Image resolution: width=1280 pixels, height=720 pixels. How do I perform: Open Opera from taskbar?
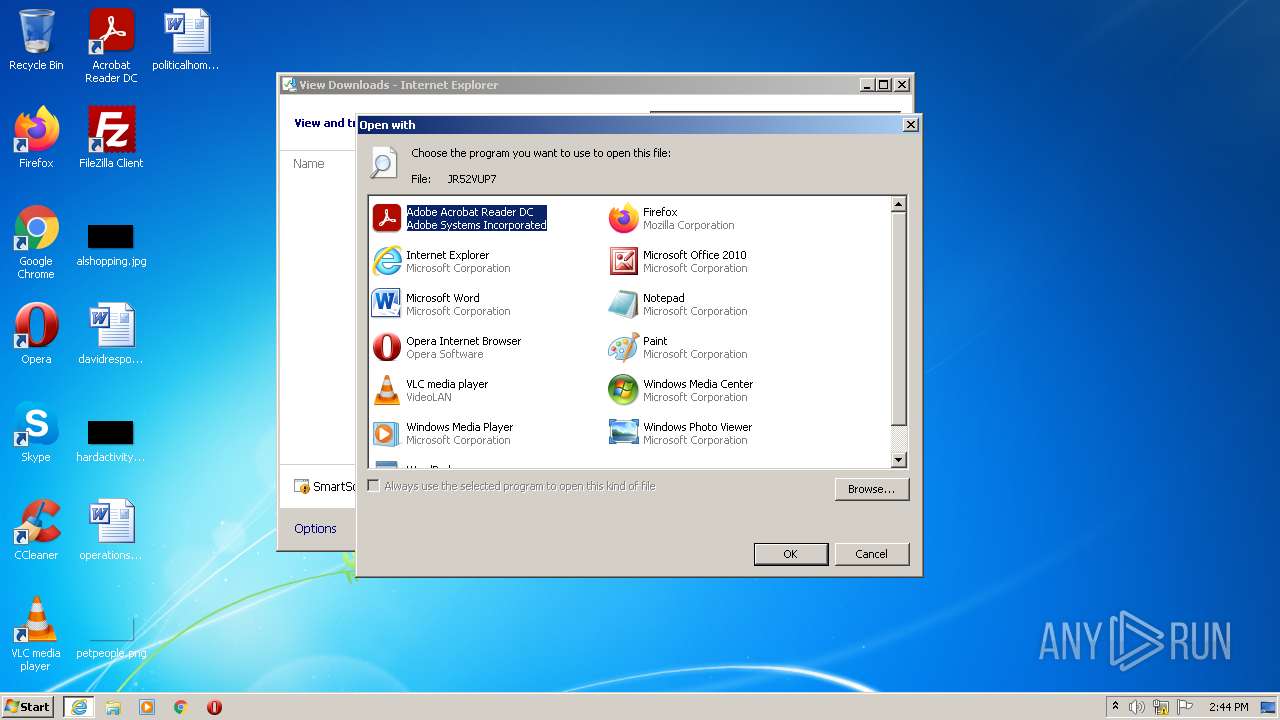214,707
